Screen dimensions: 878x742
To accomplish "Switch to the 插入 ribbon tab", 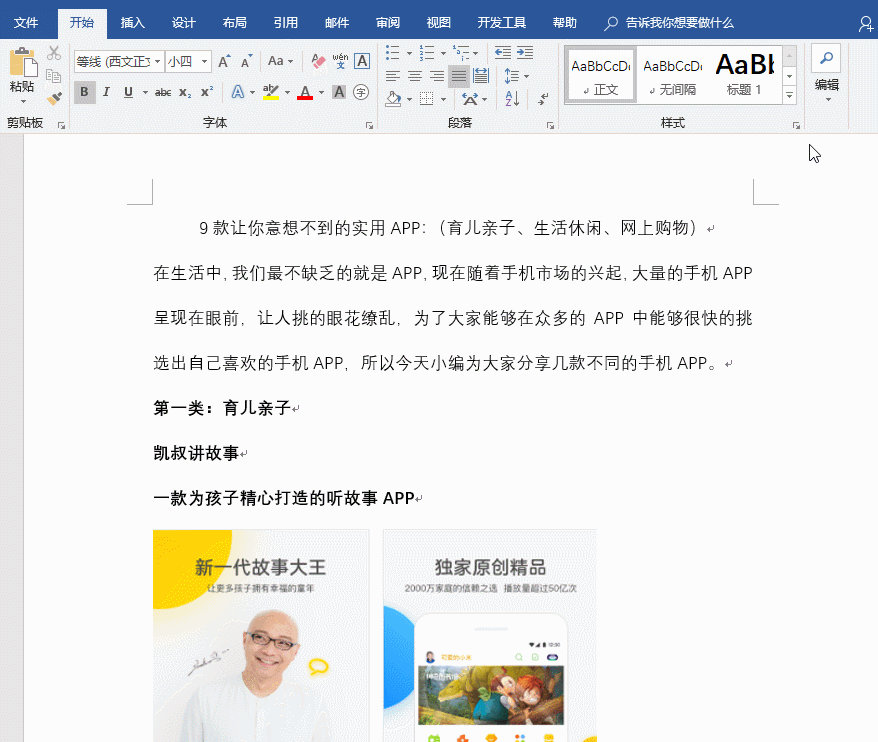I will (x=133, y=22).
